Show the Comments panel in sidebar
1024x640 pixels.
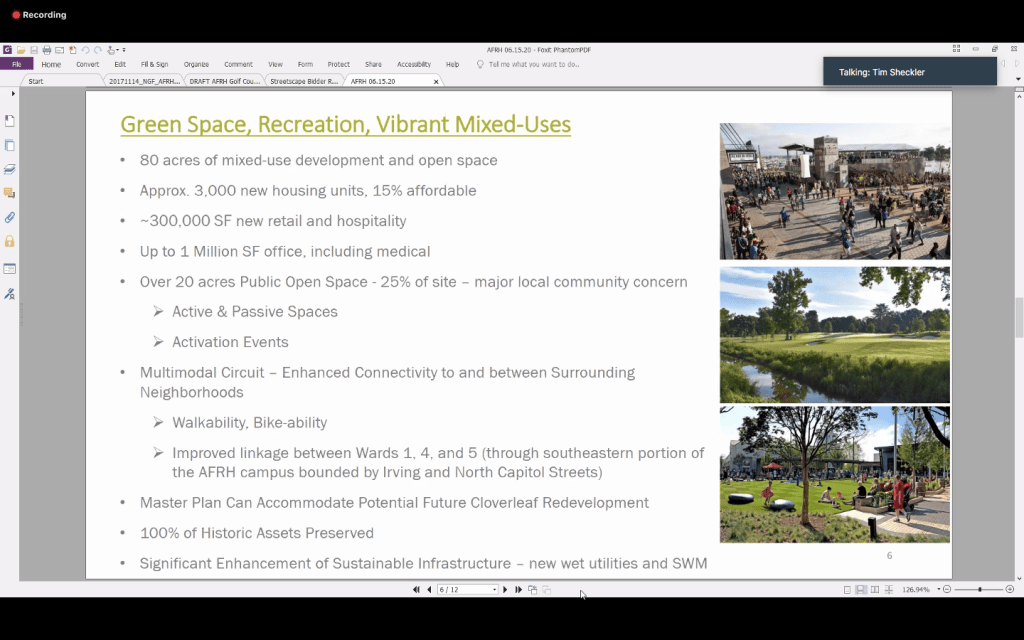click(x=10, y=193)
